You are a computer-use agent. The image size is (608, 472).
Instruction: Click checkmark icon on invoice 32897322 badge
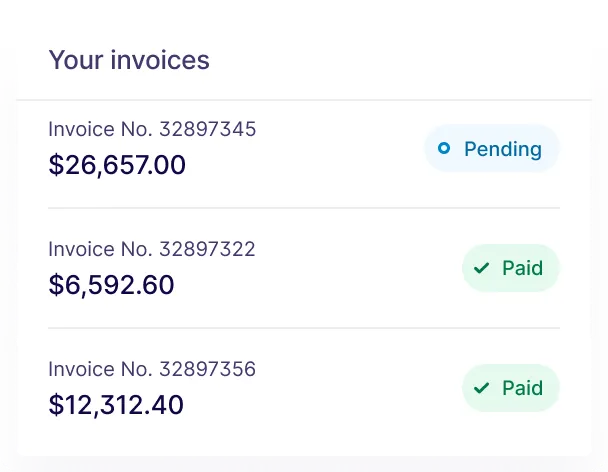tap(482, 268)
